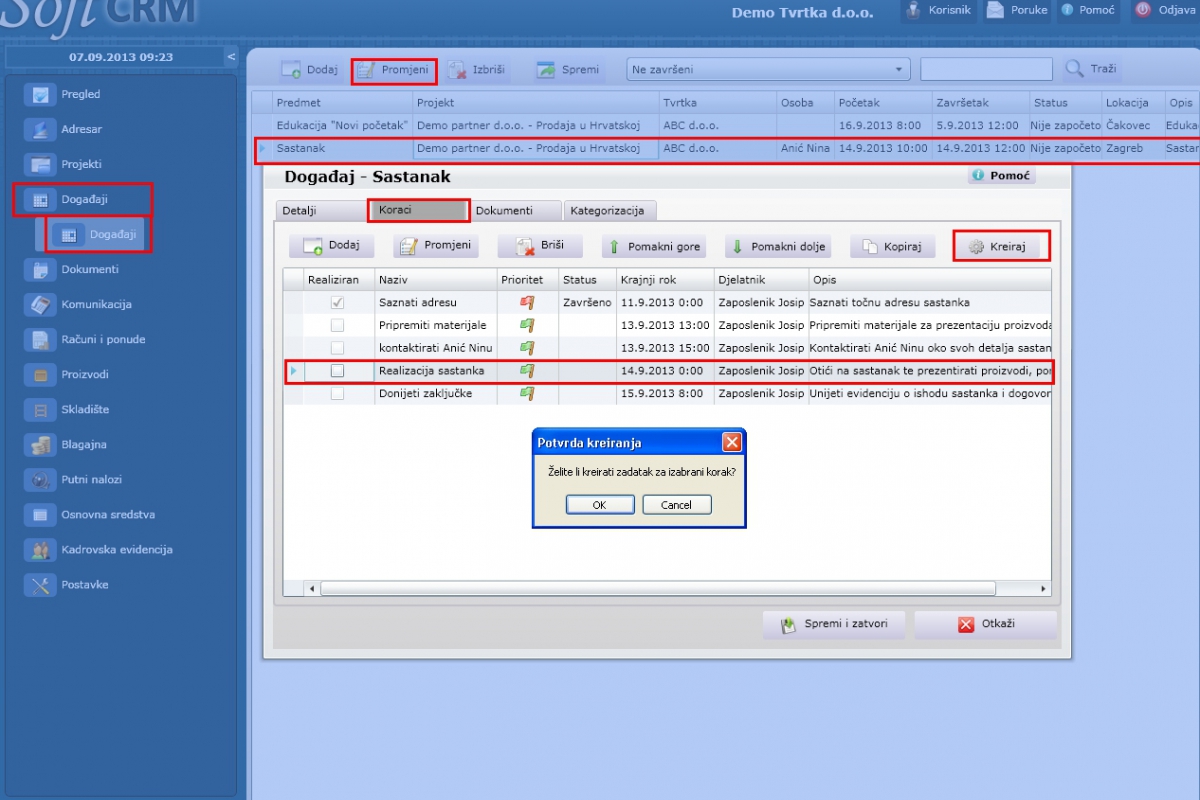Click Spremi i zatvori button
This screenshot has height=800, width=1200.
[x=832, y=624]
